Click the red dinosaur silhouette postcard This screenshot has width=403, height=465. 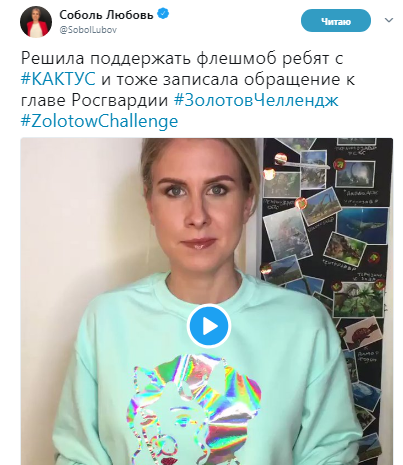click(x=363, y=332)
